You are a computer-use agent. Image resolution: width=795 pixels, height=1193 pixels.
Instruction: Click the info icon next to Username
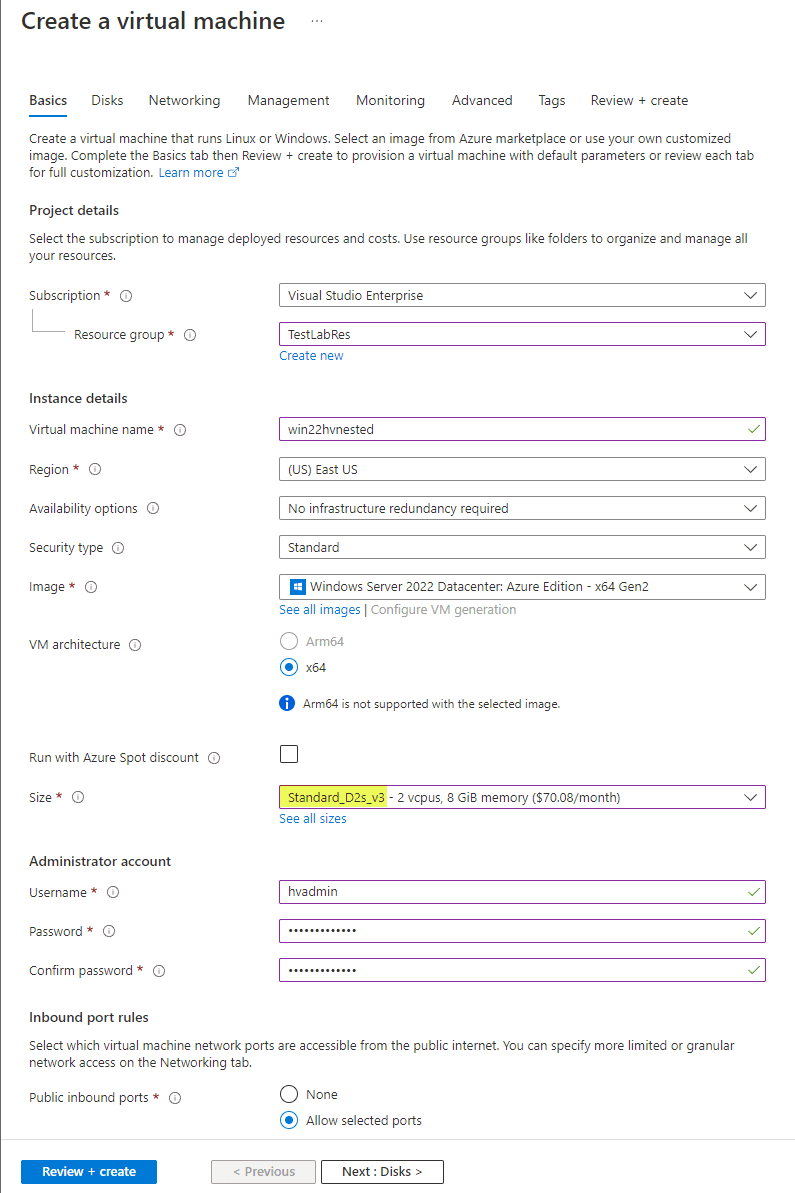pyautogui.click(x=113, y=892)
